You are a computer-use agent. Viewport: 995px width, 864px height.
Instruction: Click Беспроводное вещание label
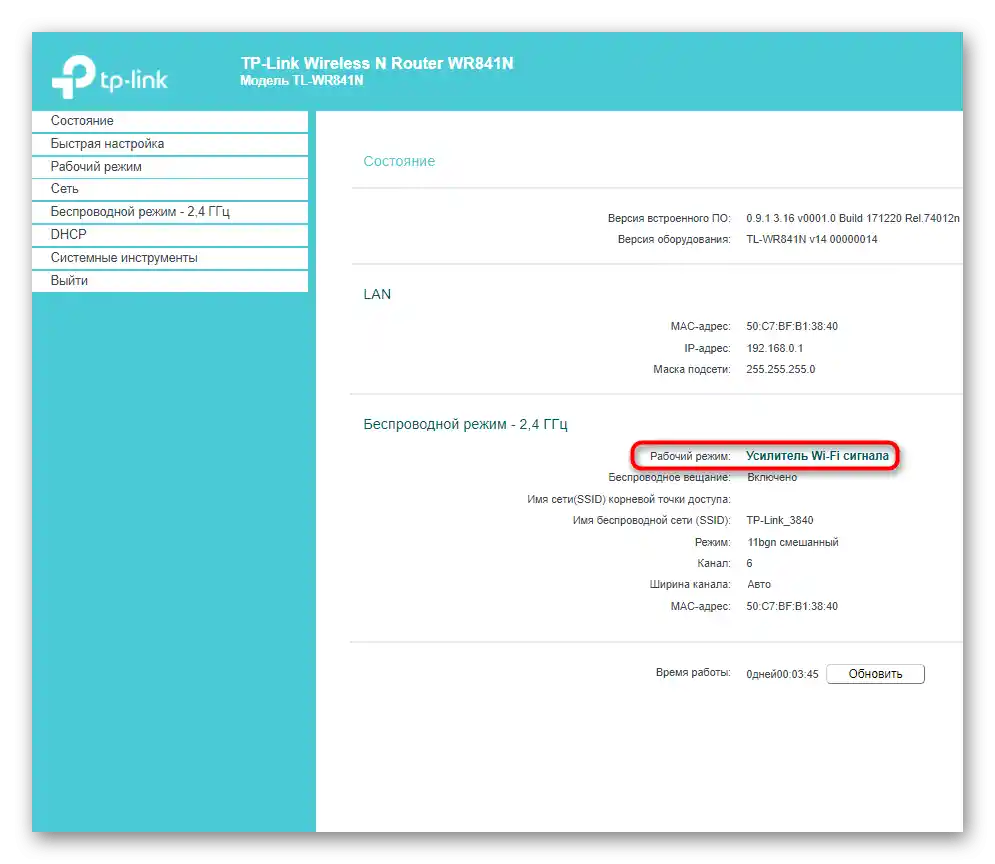coord(669,477)
